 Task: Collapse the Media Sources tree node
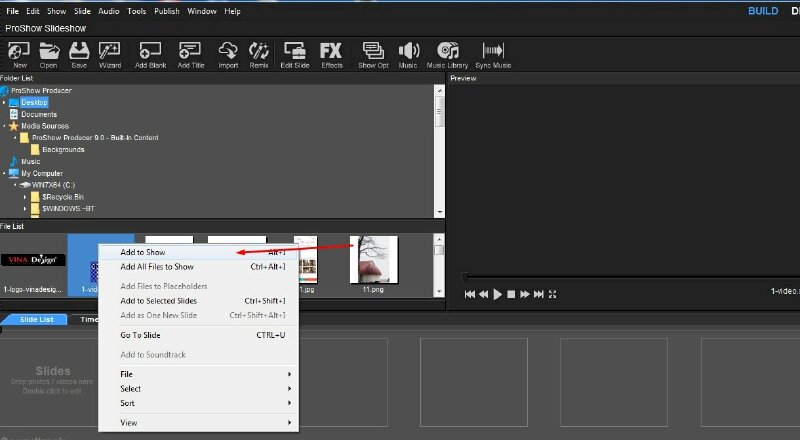4,126
